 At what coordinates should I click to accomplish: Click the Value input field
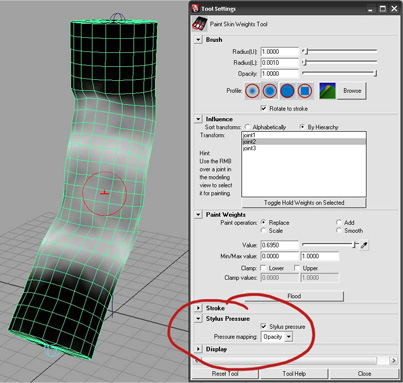[x=279, y=245]
